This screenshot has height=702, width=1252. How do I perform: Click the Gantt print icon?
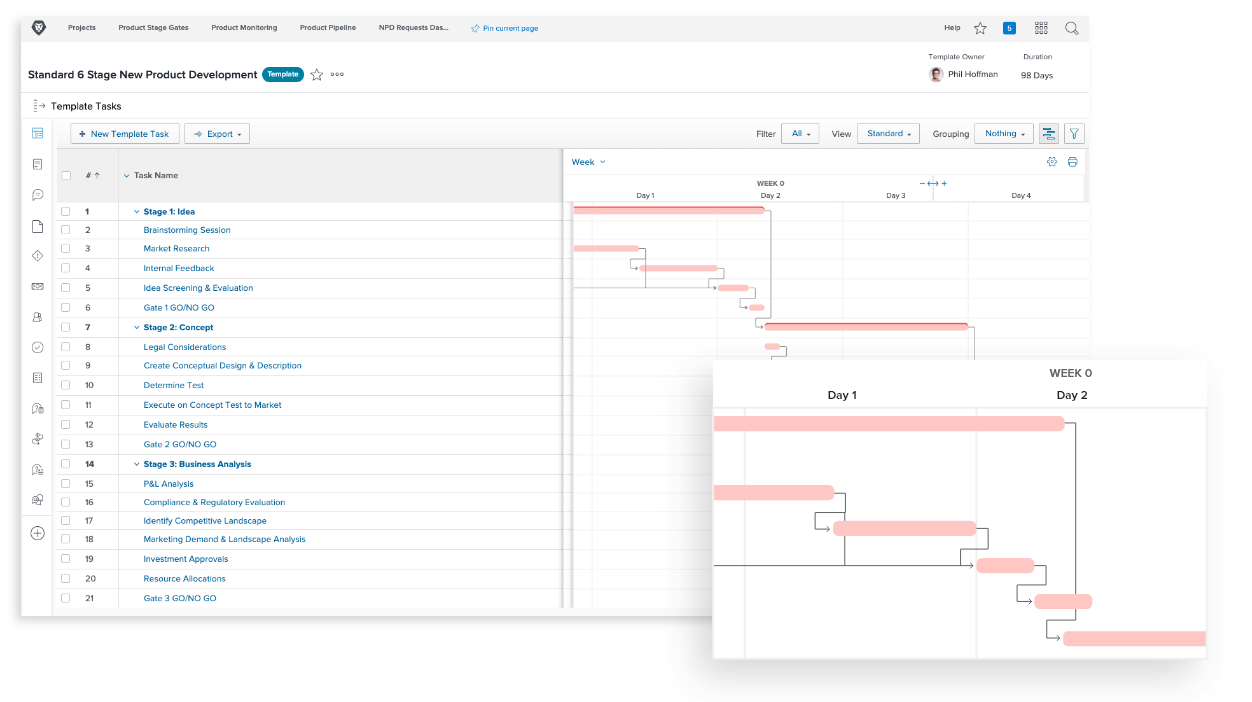1072,162
